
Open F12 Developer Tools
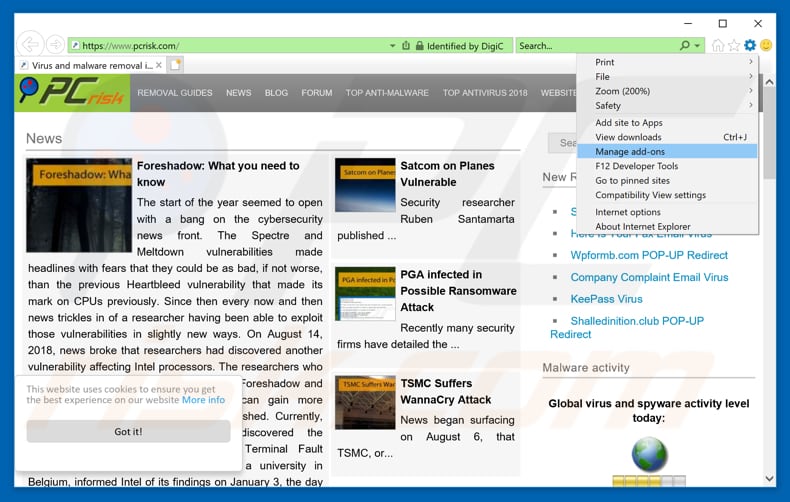point(667,166)
